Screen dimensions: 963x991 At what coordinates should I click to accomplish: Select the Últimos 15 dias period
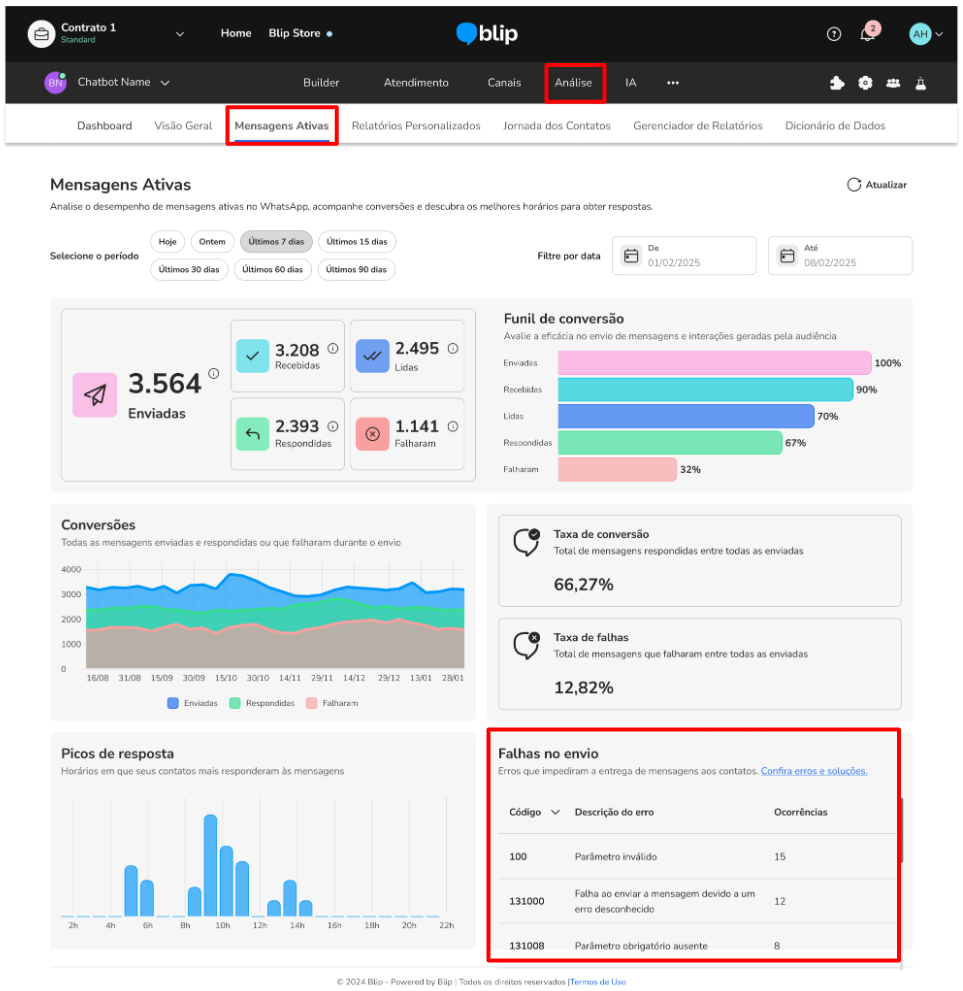357,241
